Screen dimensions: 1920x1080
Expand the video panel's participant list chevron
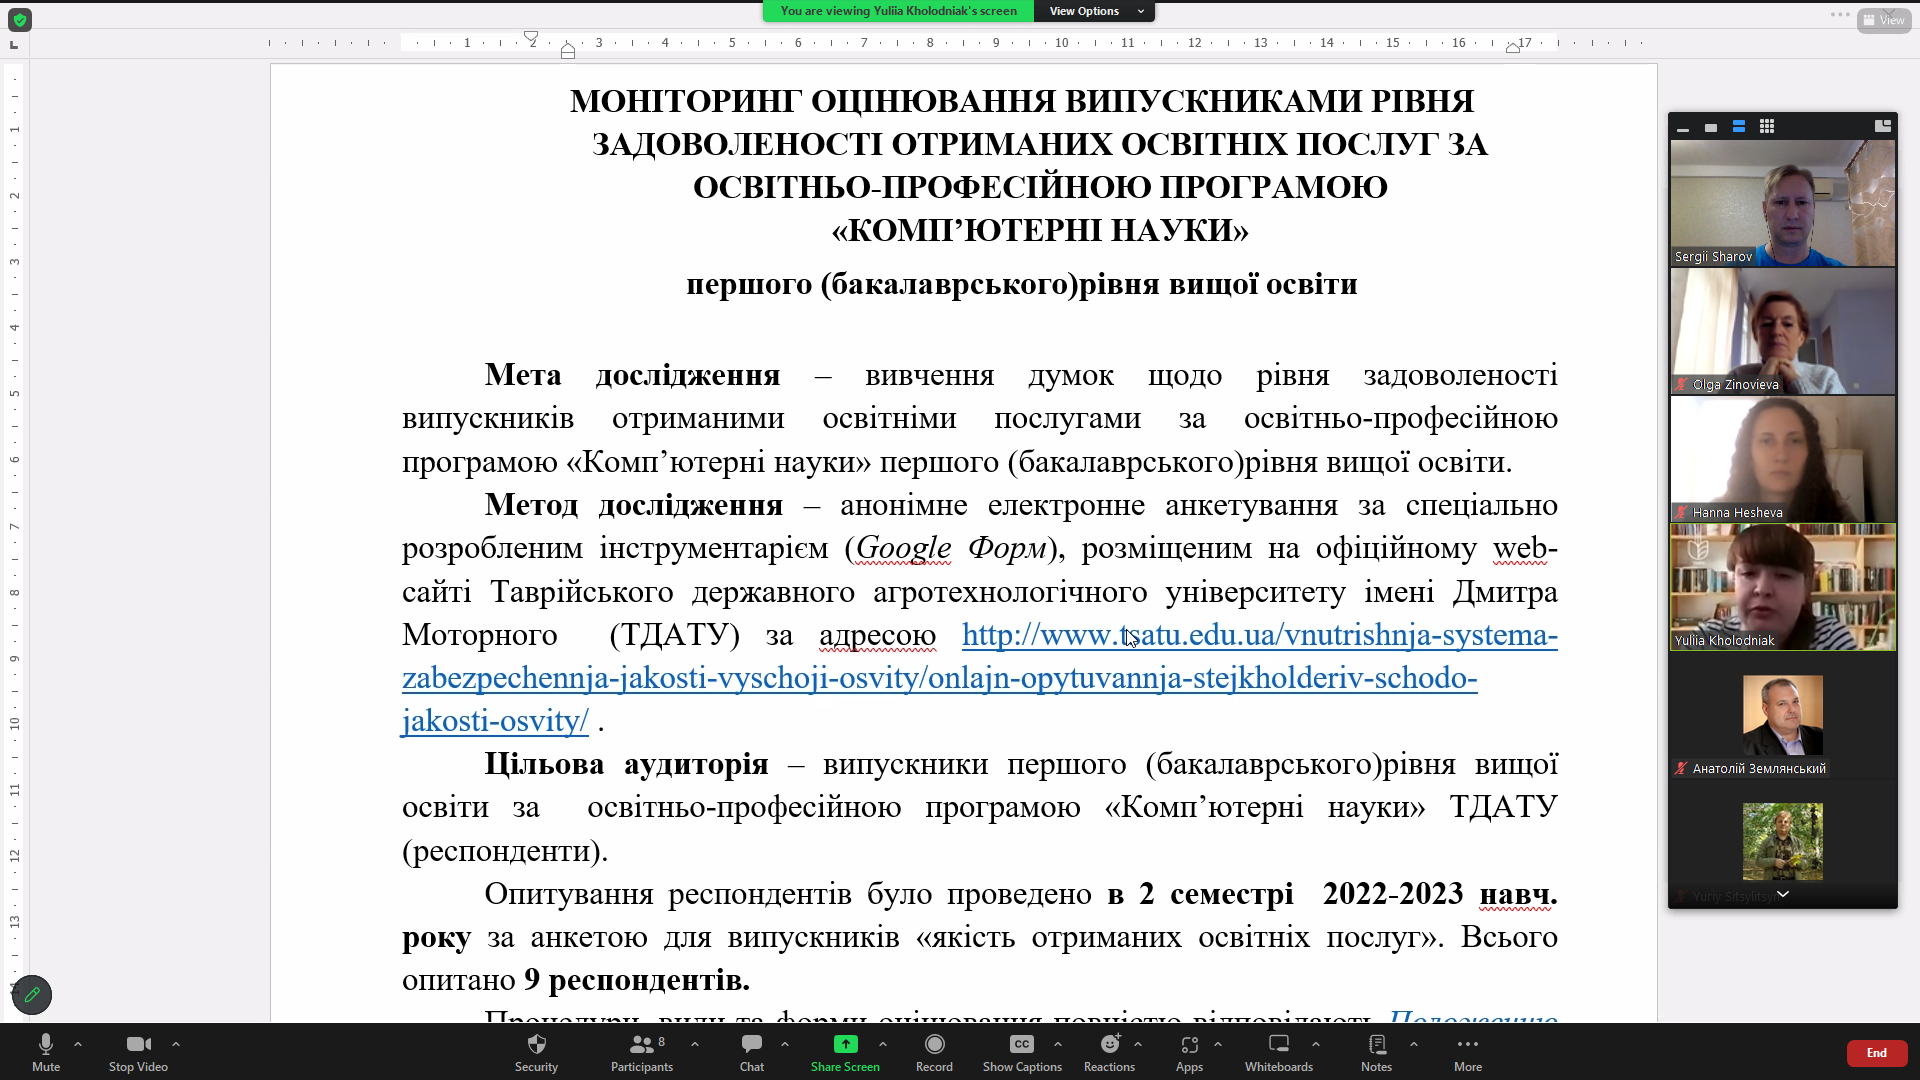coord(1782,895)
